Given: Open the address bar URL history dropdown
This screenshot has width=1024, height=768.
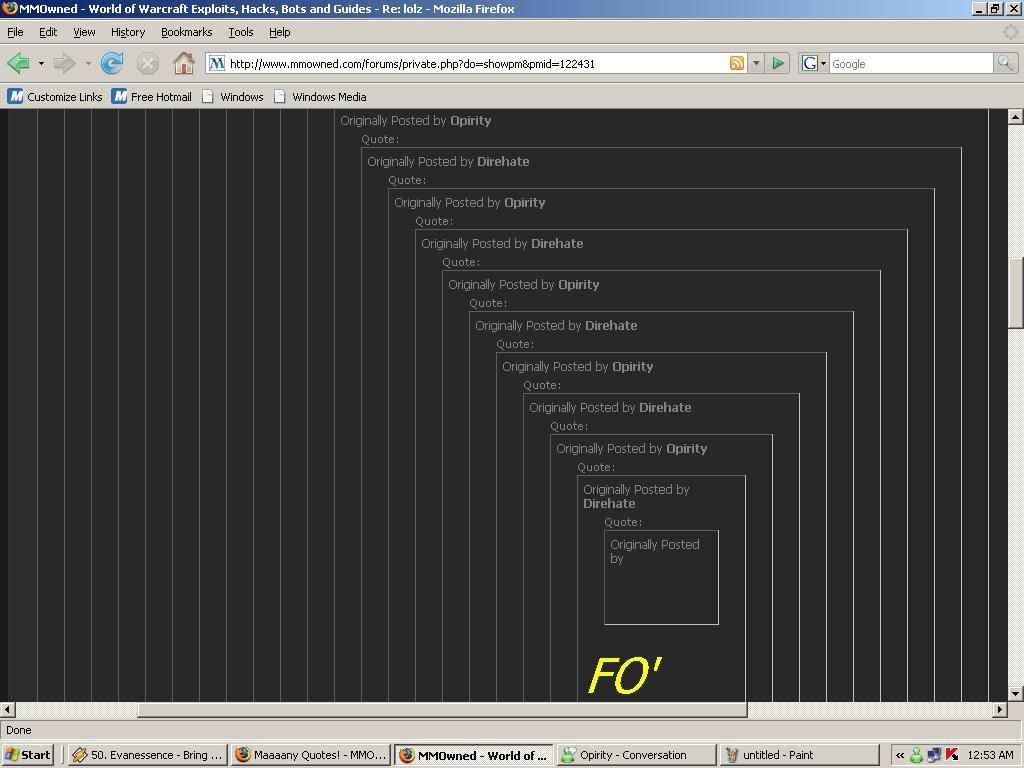Looking at the screenshot, I should pyautogui.click(x=756, y=63).
